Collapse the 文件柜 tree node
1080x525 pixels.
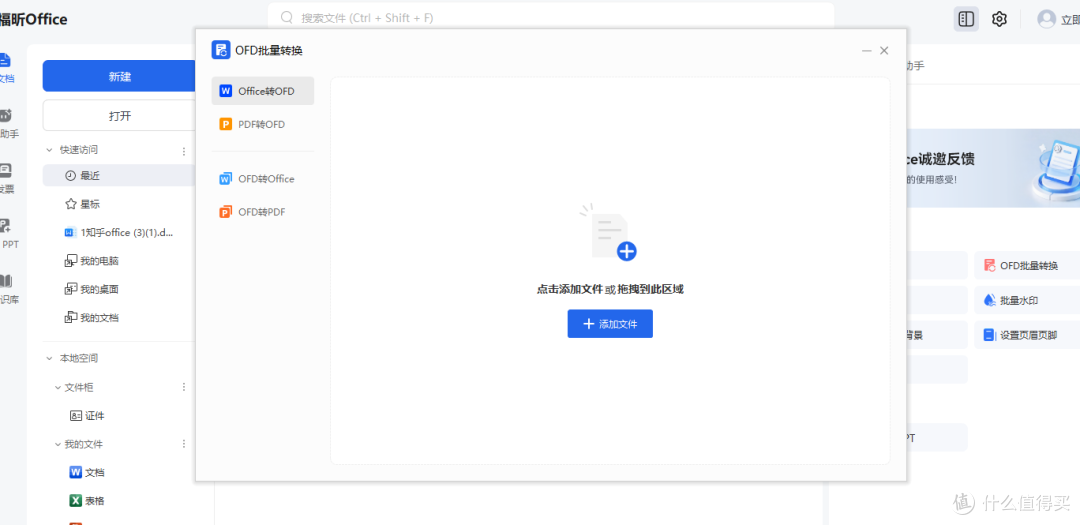click(58, 387)
